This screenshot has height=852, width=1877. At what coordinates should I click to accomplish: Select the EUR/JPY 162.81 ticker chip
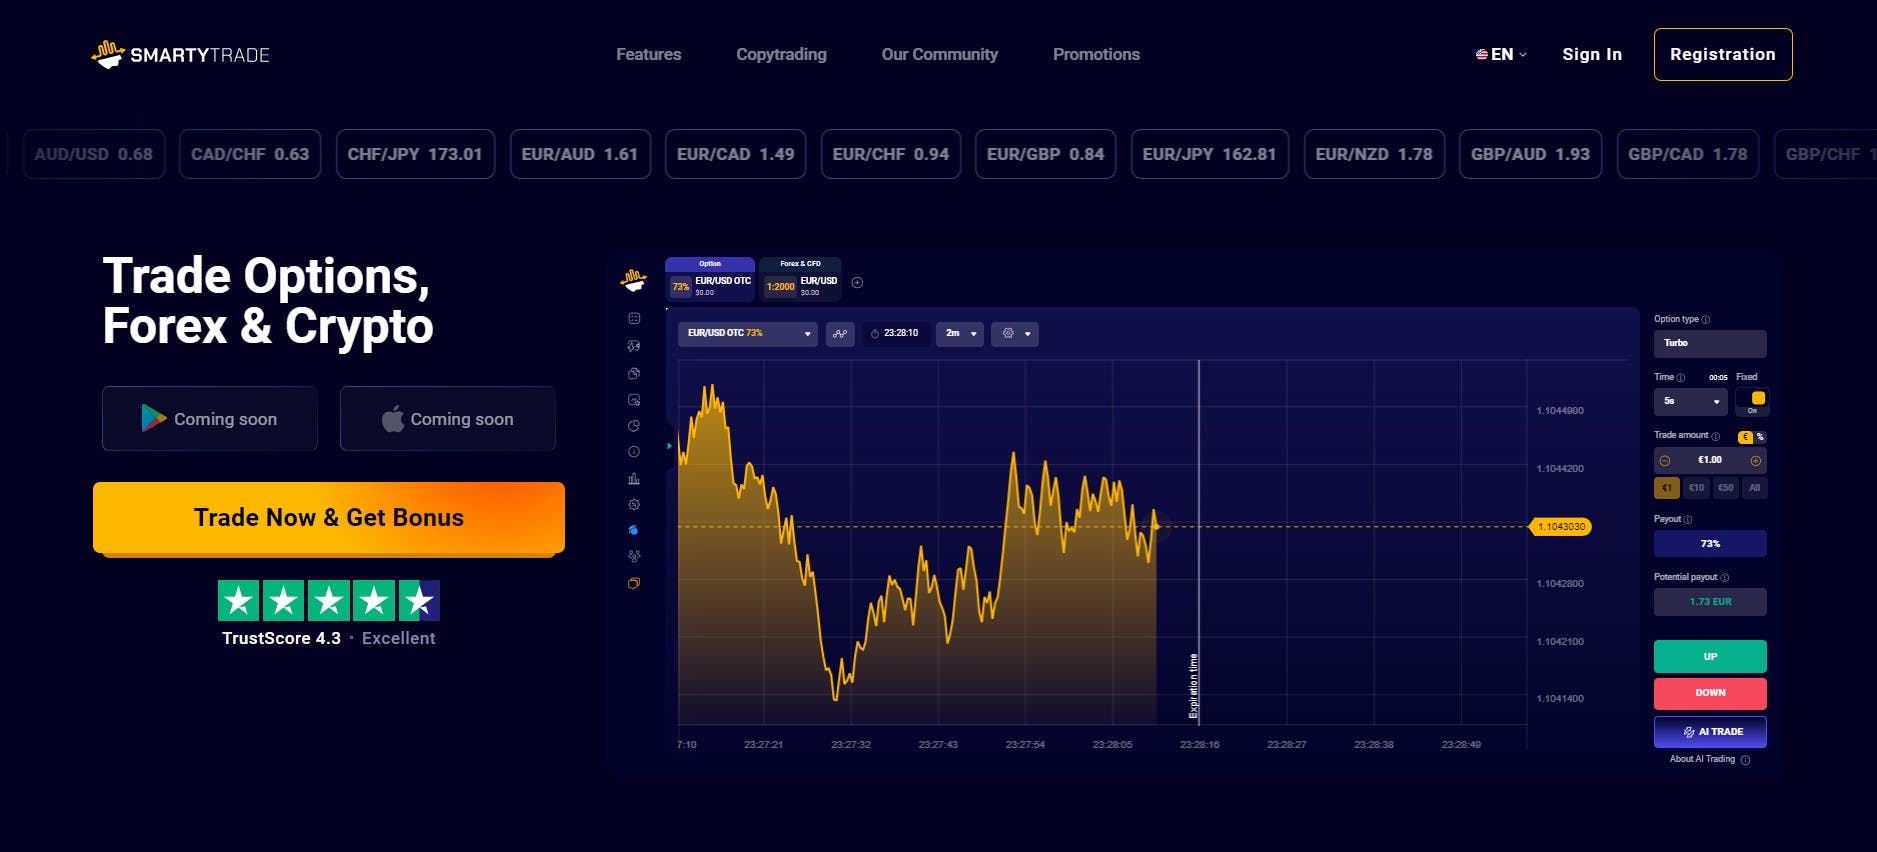[1209, 154]
